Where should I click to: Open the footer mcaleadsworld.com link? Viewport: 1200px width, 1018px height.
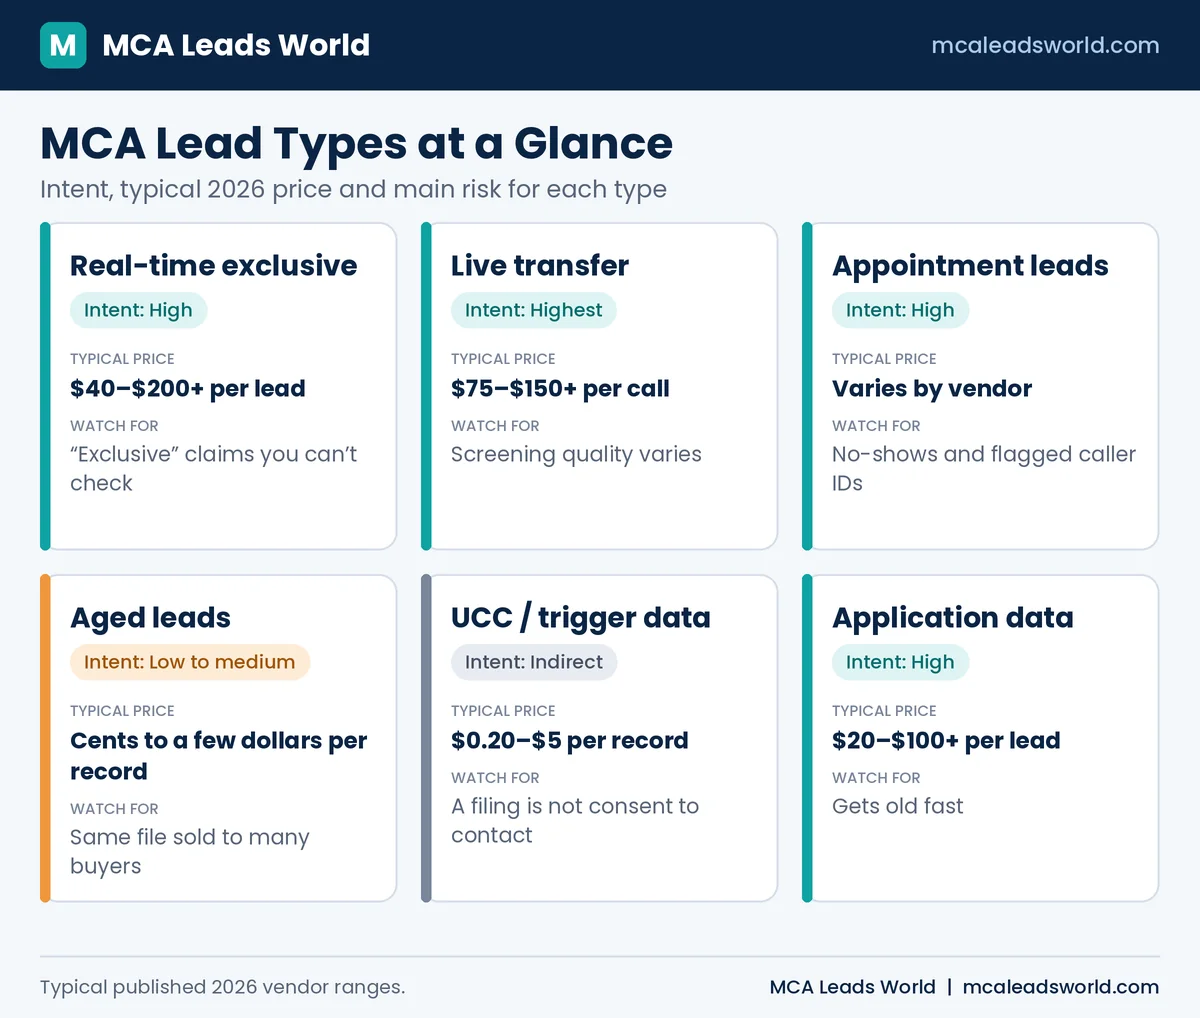1061,987
